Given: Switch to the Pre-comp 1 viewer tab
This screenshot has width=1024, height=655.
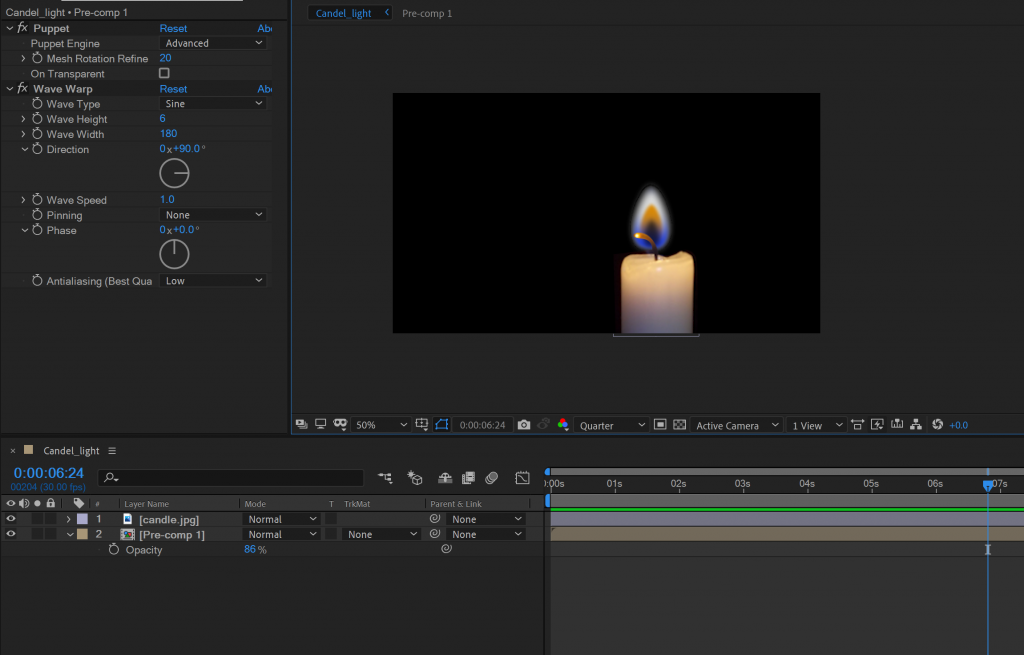Looking at the screenshot, I should [x=427, y=14].
